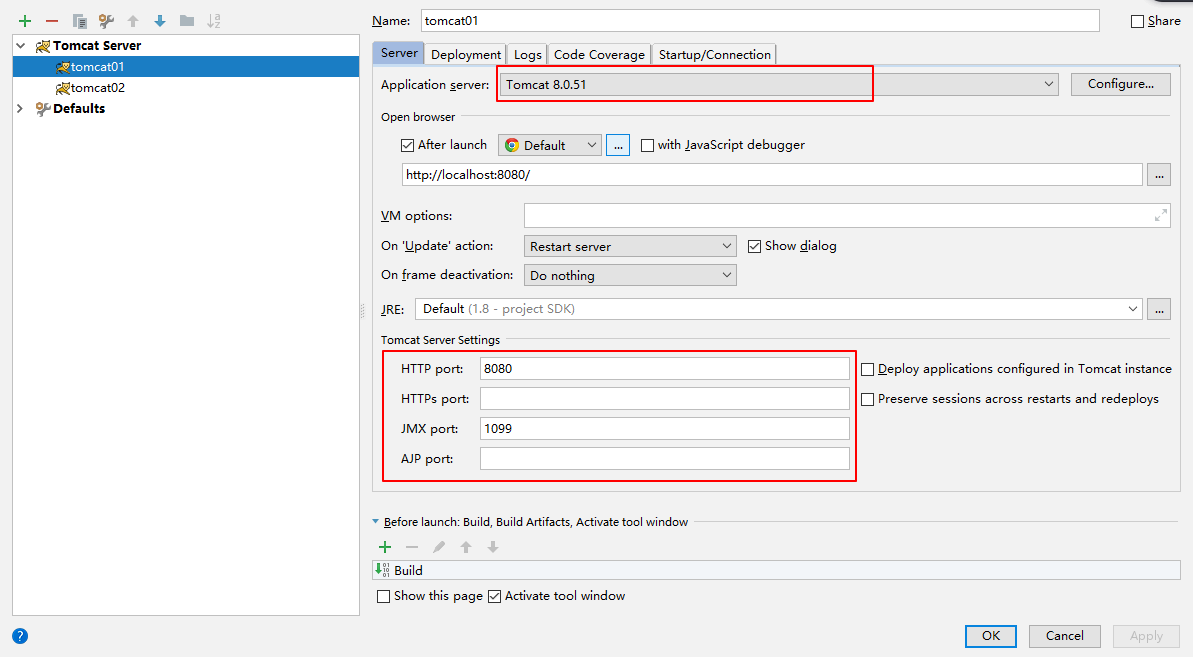1193x657 pixels.
Task: Add a before launch task with plus icon
Action: 385,547
